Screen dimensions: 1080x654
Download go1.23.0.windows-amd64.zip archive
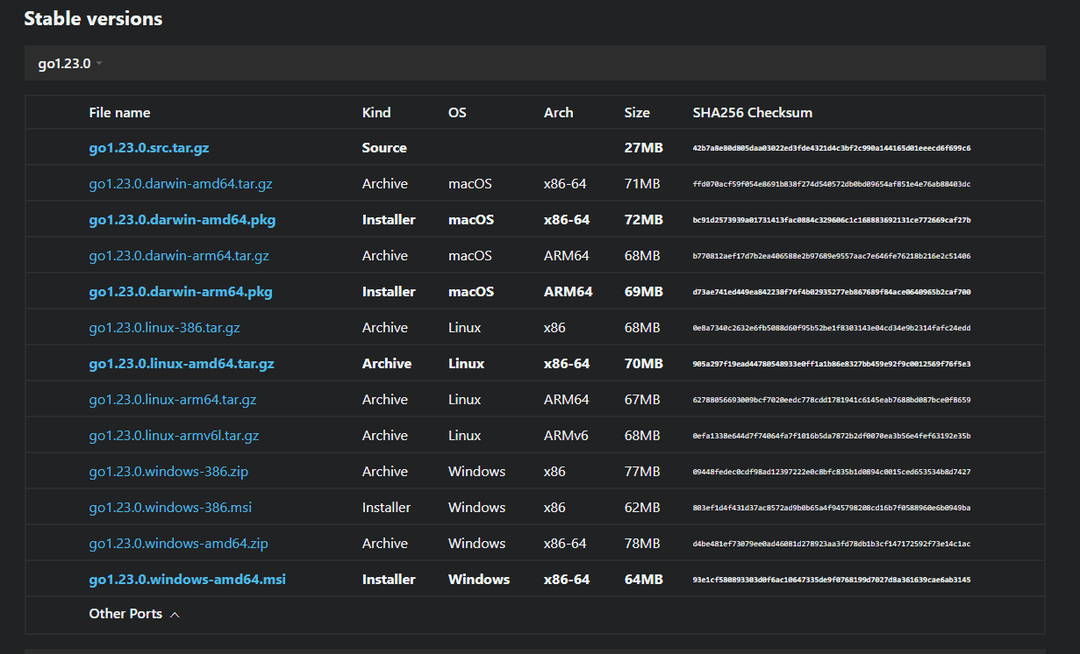pos(178,544)
